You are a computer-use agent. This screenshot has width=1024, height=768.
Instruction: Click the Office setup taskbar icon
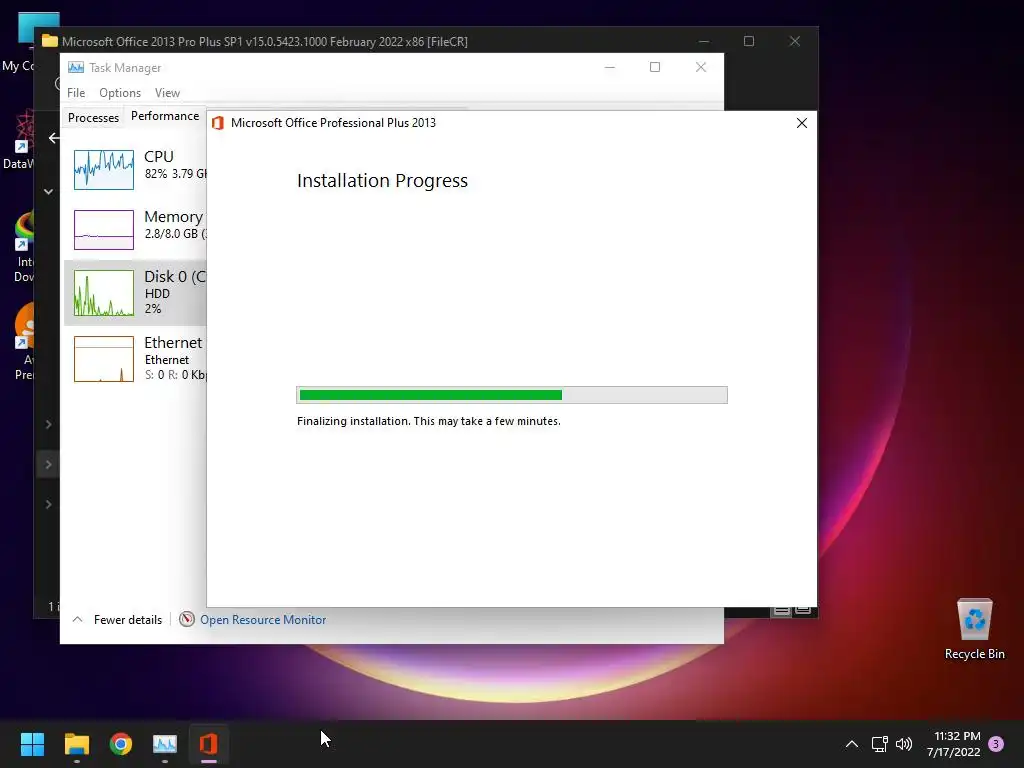[208, 744]
